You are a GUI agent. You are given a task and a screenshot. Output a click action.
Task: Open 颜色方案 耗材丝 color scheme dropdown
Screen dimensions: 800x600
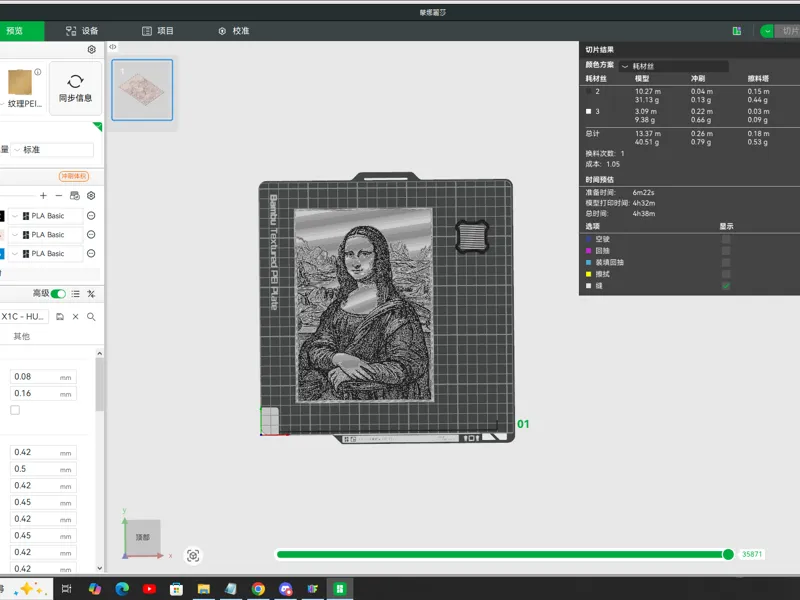click(x=673, y=66)
